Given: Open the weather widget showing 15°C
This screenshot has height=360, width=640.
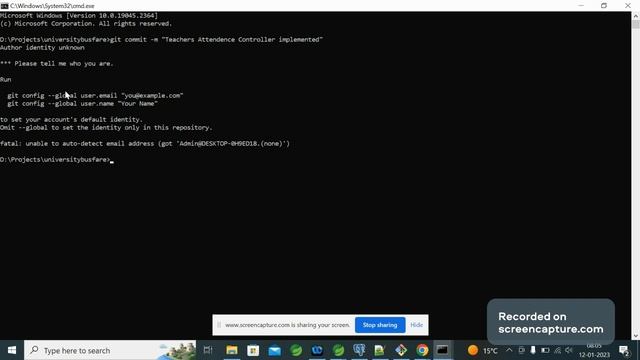Looking at the screenshot, I should point(483,350).
